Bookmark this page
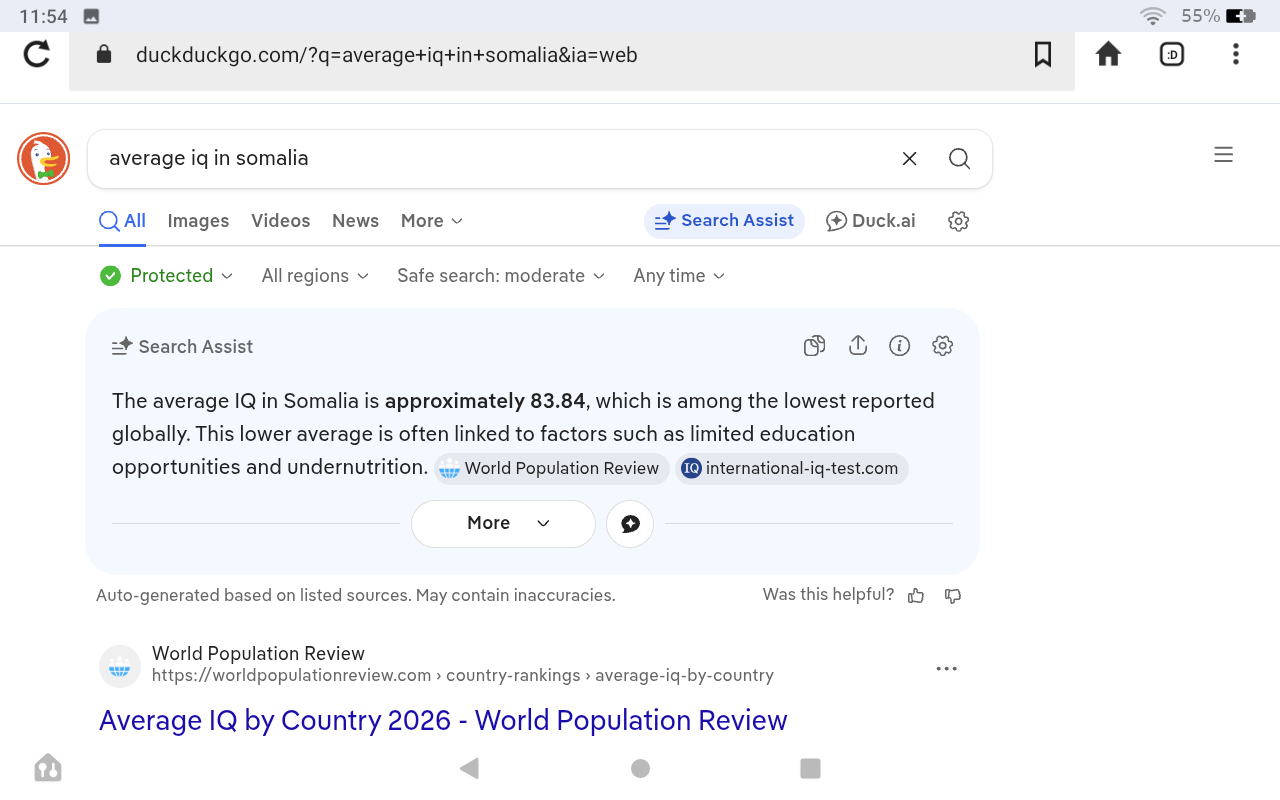The height and width of the screenshot is (800, 1280). 1043,54
